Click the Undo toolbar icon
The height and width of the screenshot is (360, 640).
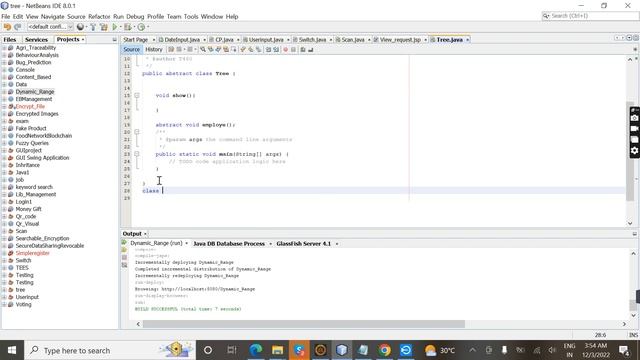coord(7,27)
